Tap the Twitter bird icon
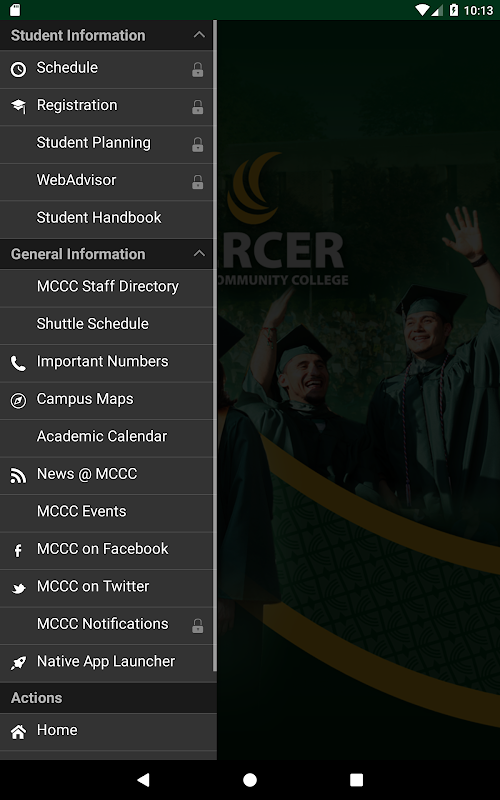500x800 pixels. [18, 589]
